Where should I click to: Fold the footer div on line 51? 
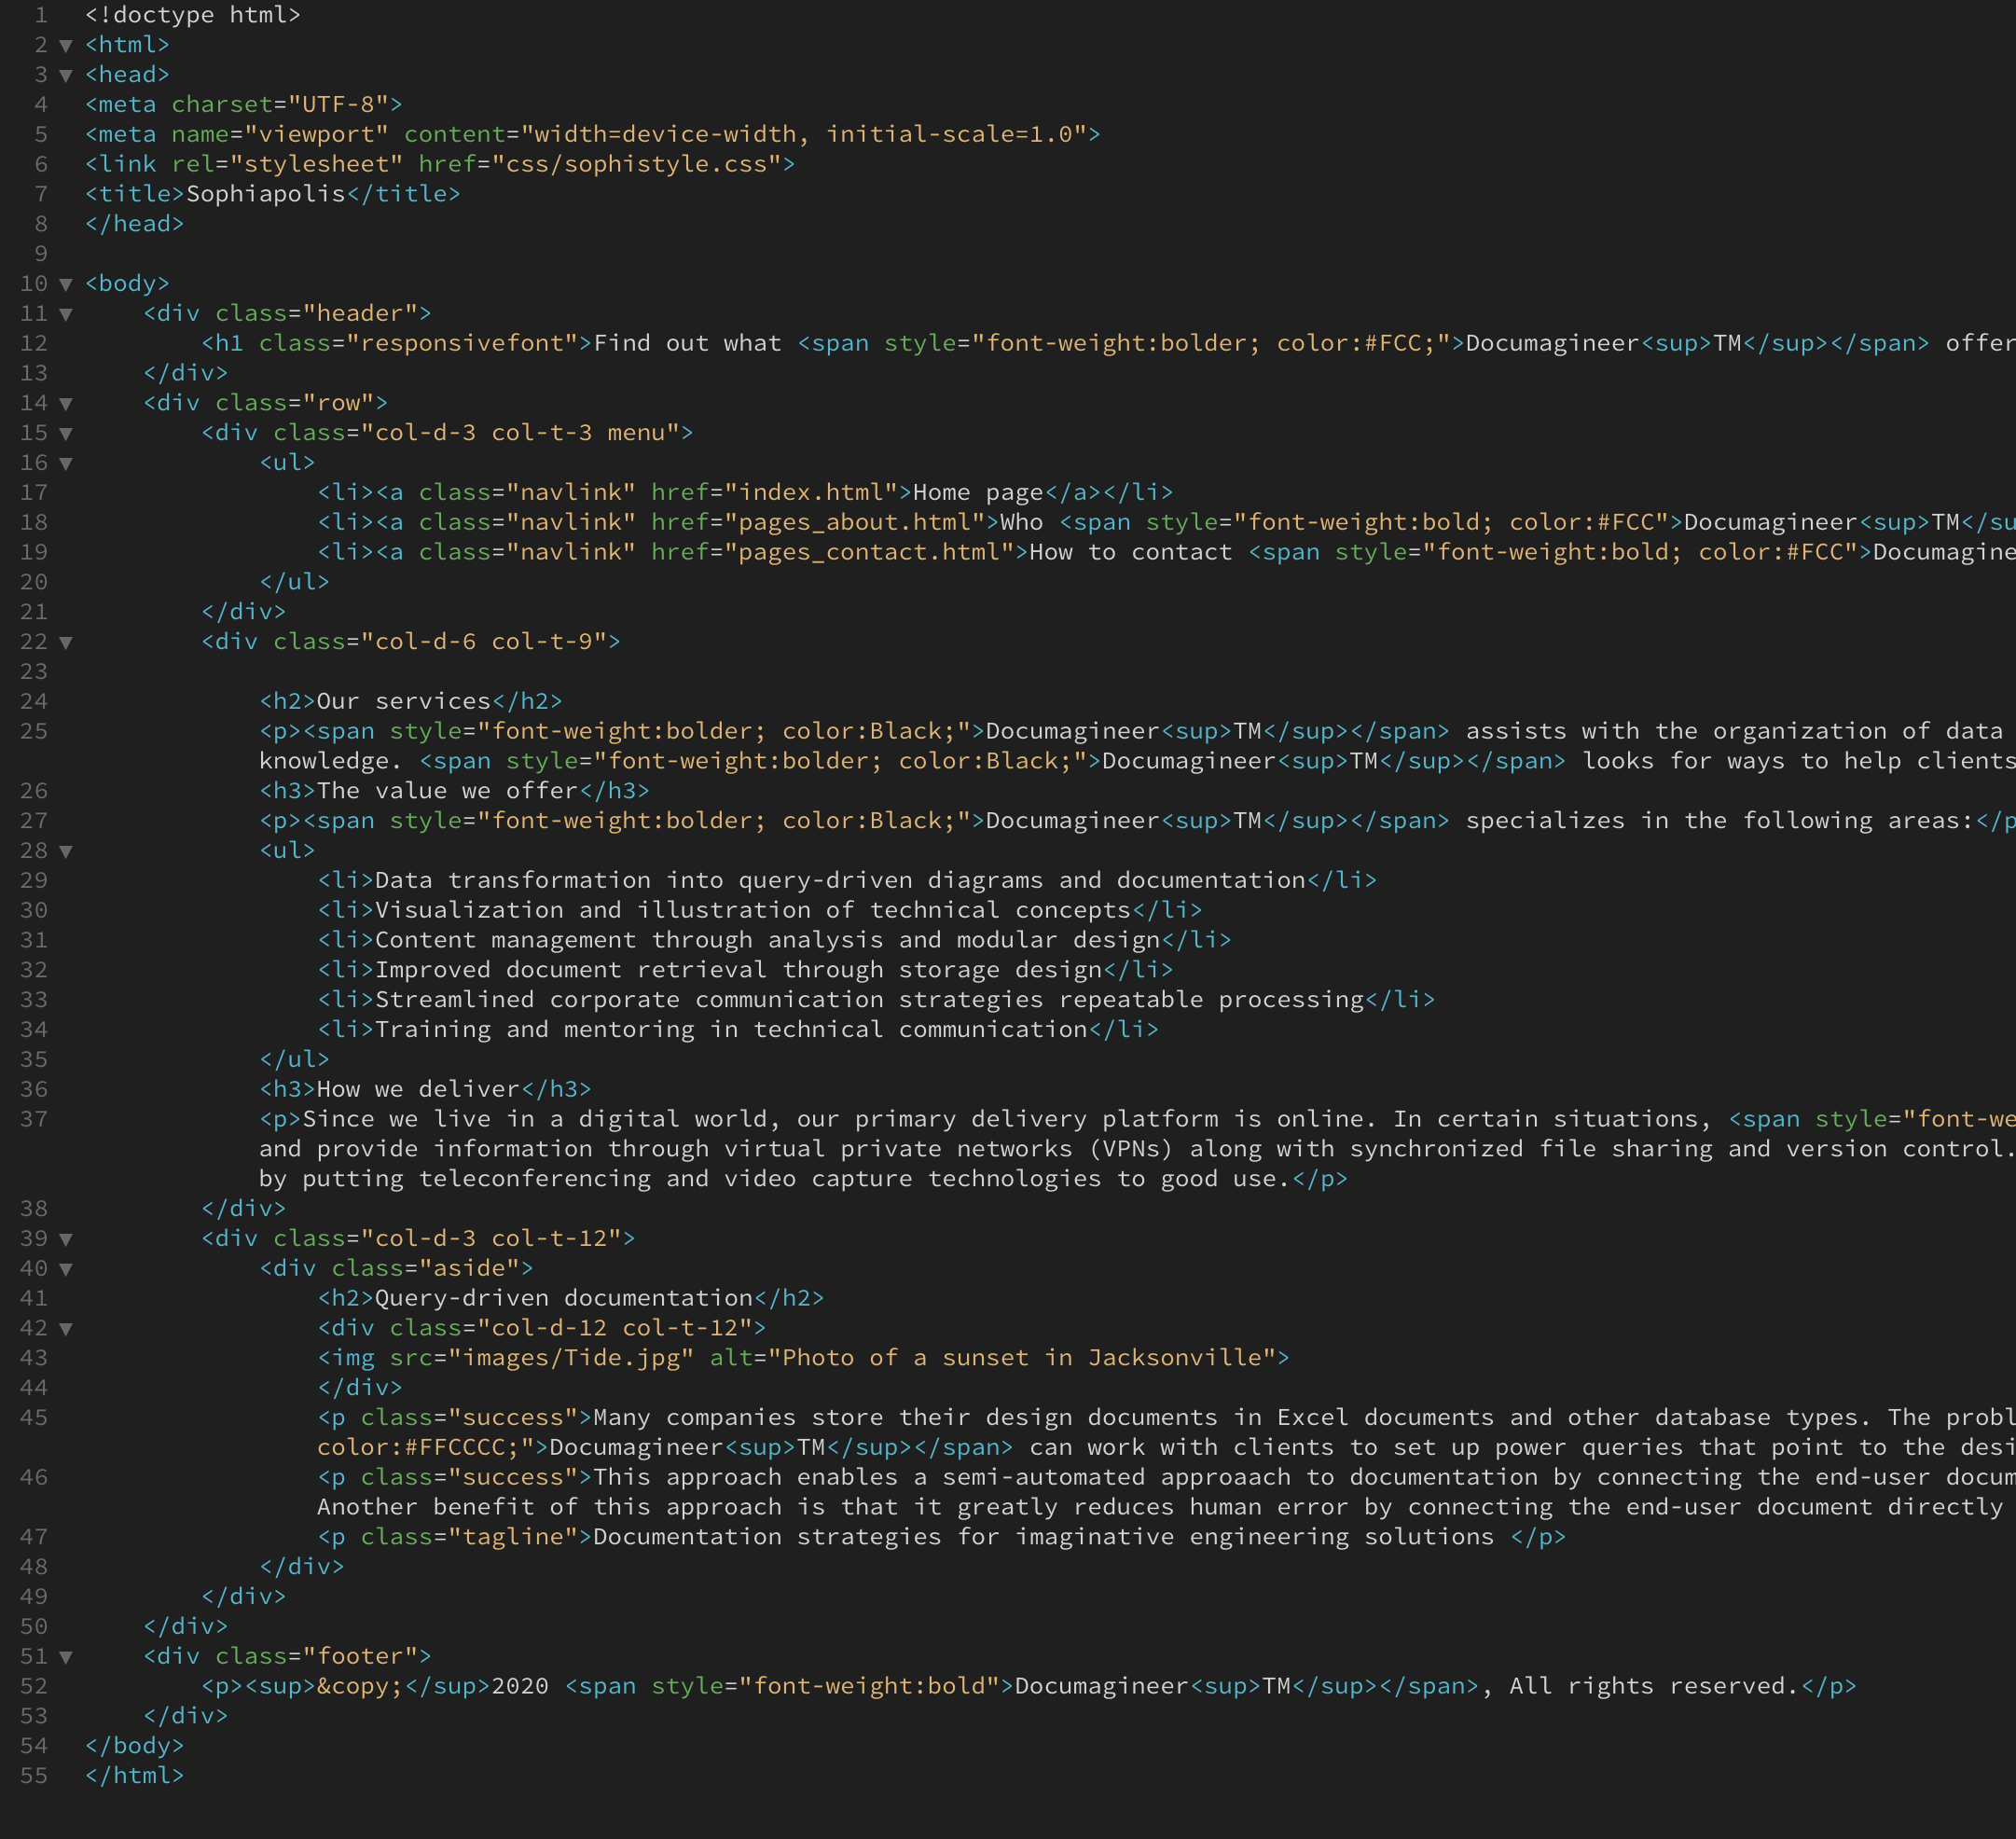65,1656
